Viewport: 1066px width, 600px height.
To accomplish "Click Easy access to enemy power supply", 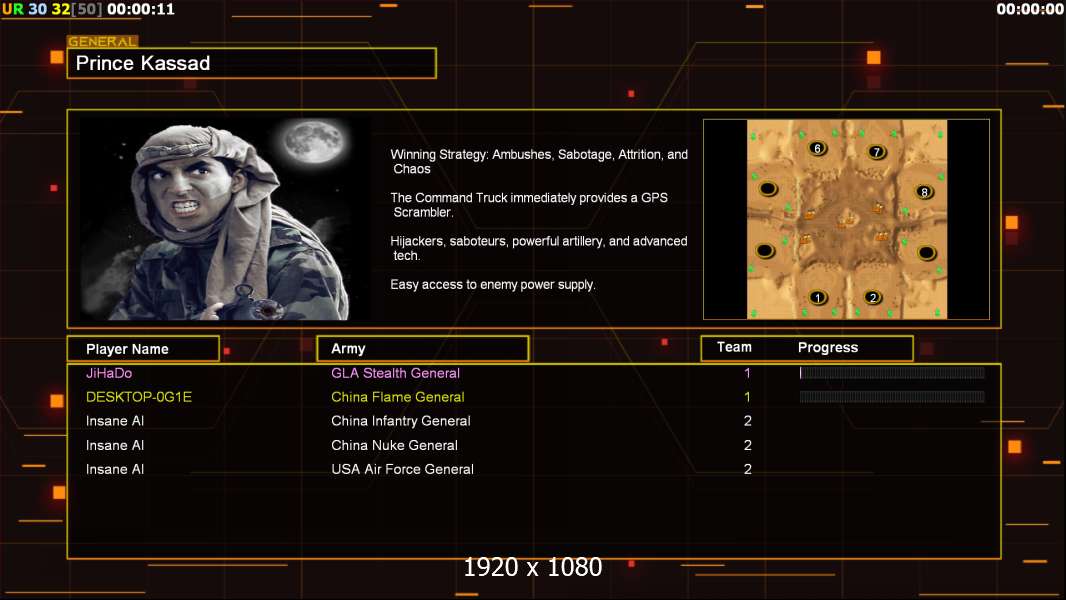I will [493, 285].
